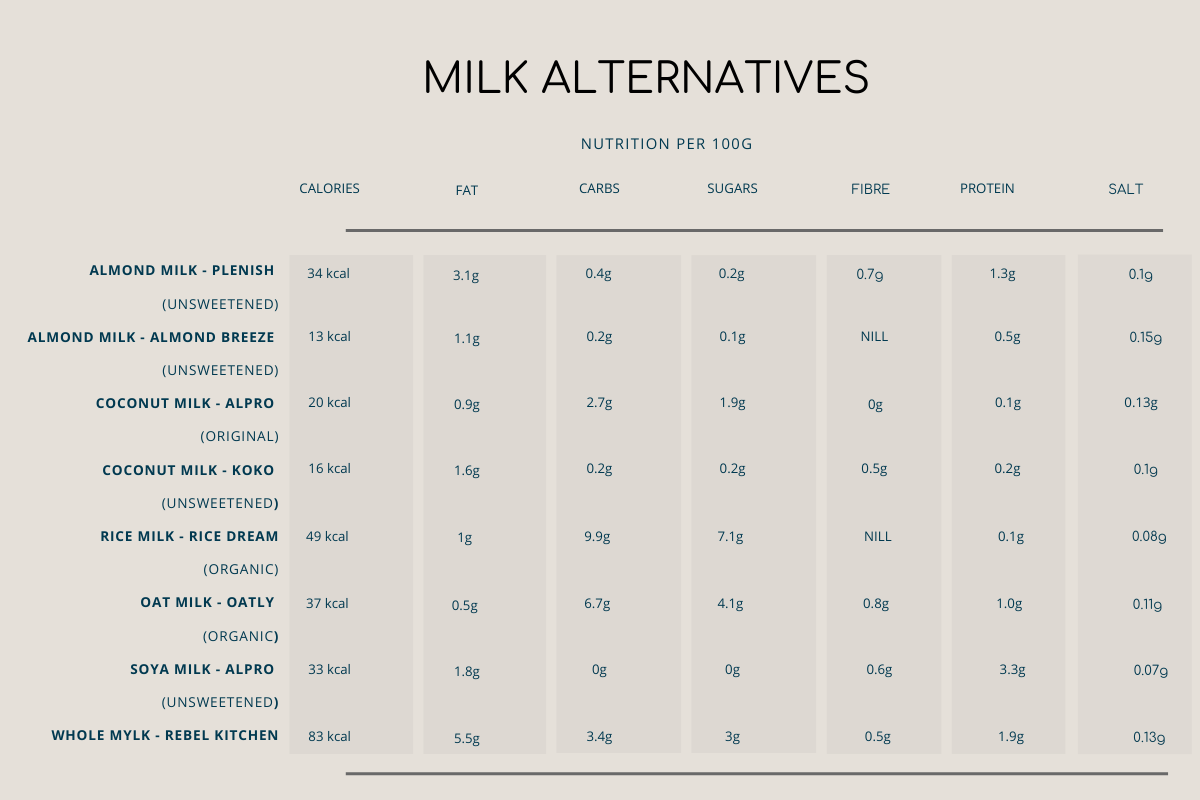The image size is (1200, 800).
Task: Click the 3.3g protein value for Soya Milk
Action: point(1012,670)
